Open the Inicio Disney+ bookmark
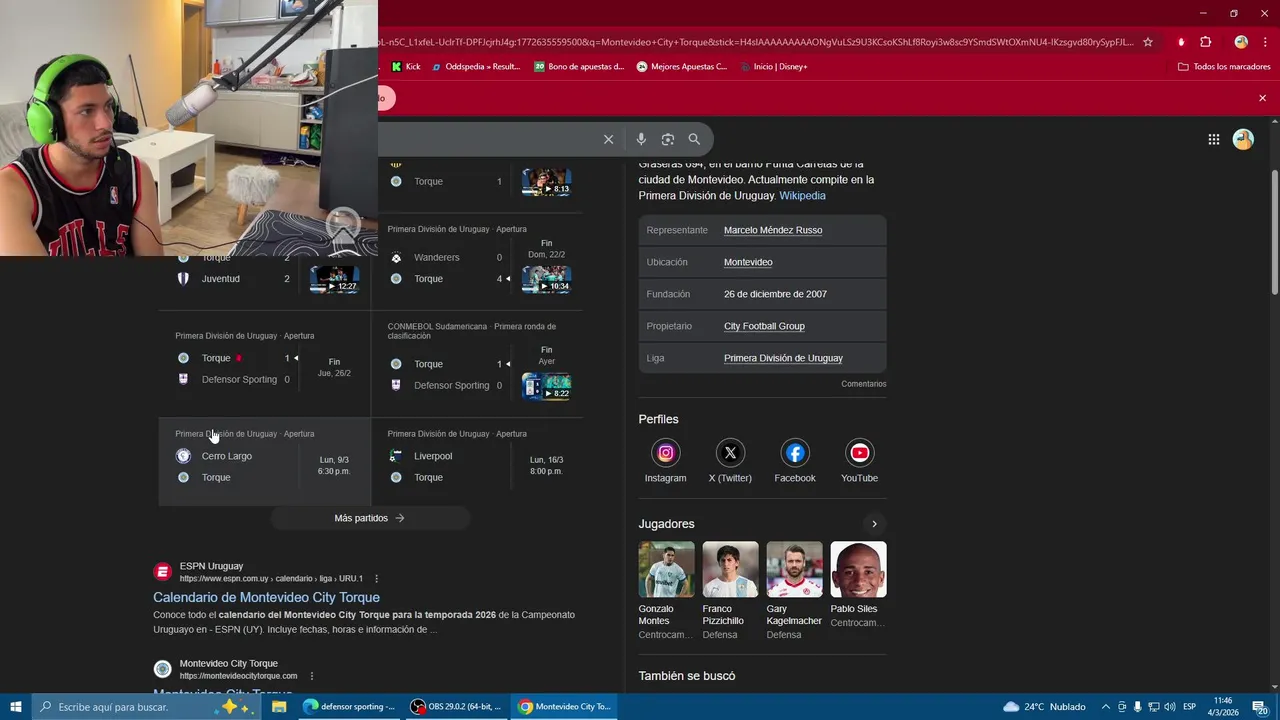This screenshot has width=1280, height=720. click(x=774, y=67)
